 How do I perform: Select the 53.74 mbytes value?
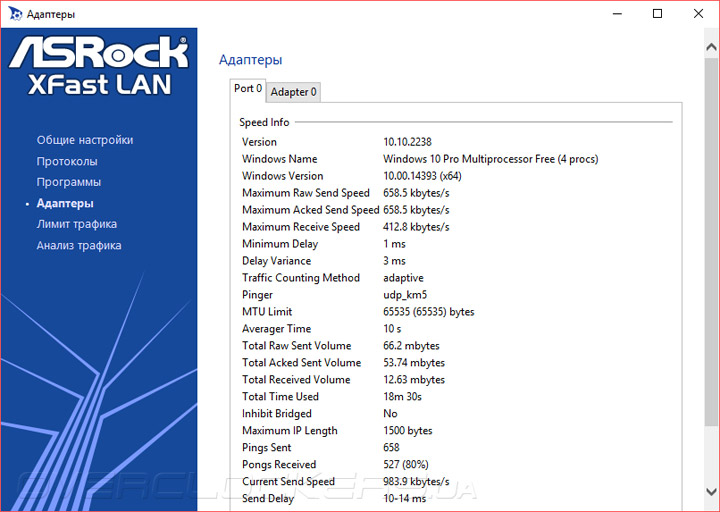pyautogui.click(x=414, y=363)
